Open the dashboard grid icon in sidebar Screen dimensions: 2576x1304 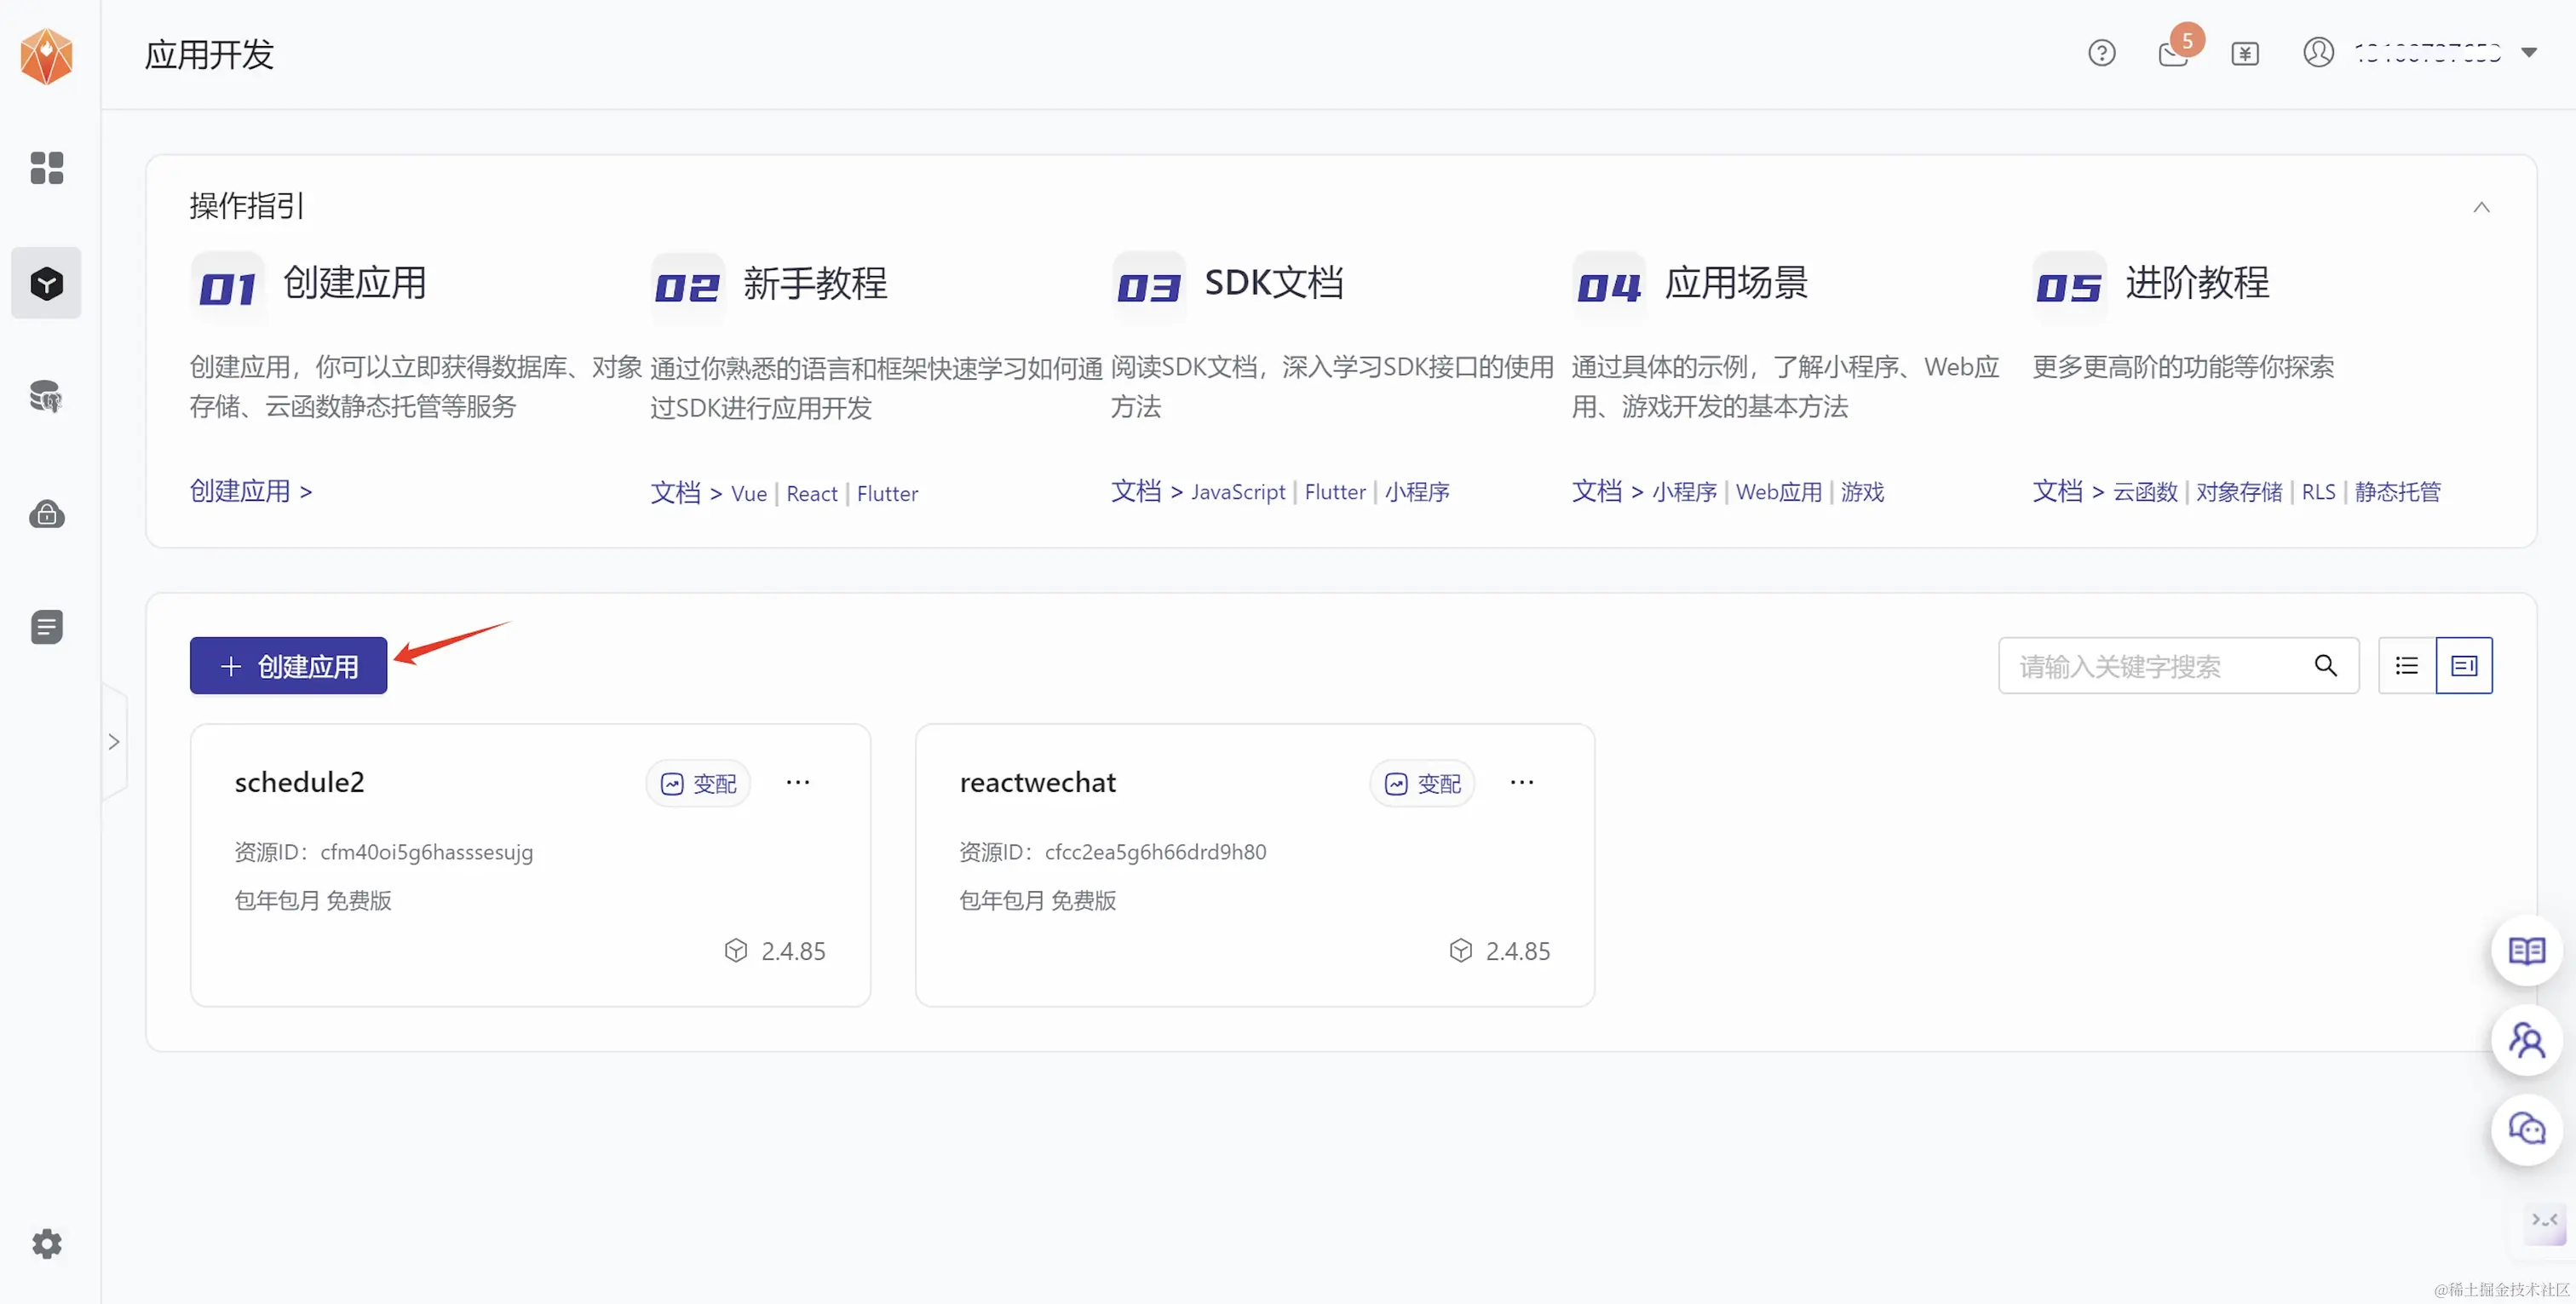(x=46, y=168)
